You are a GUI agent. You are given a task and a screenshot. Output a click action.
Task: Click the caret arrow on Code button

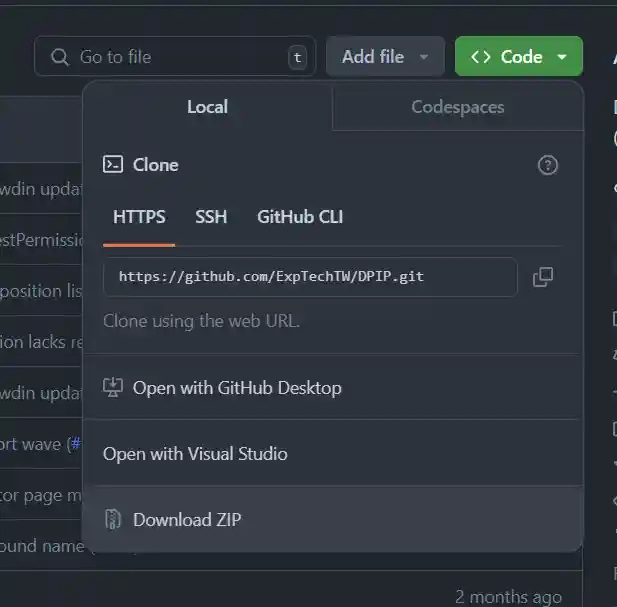click(x=562, y=57)
